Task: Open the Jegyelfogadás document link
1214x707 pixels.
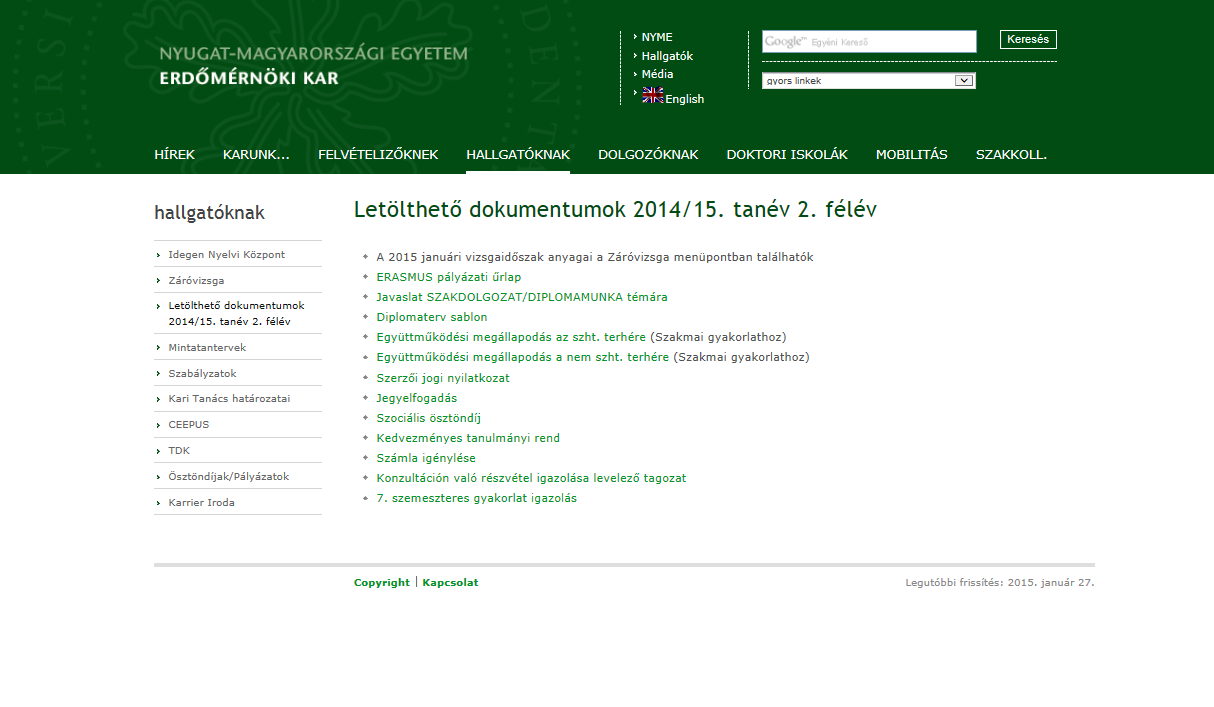Action: coord(417,397)
